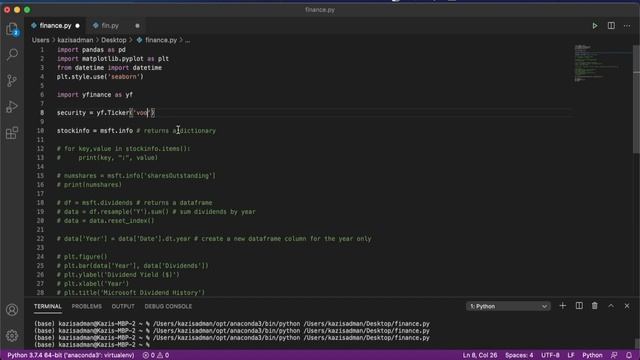Click '# plt.figure()' comment line
The width and height of the screenshot is (640, 360).
82,257
